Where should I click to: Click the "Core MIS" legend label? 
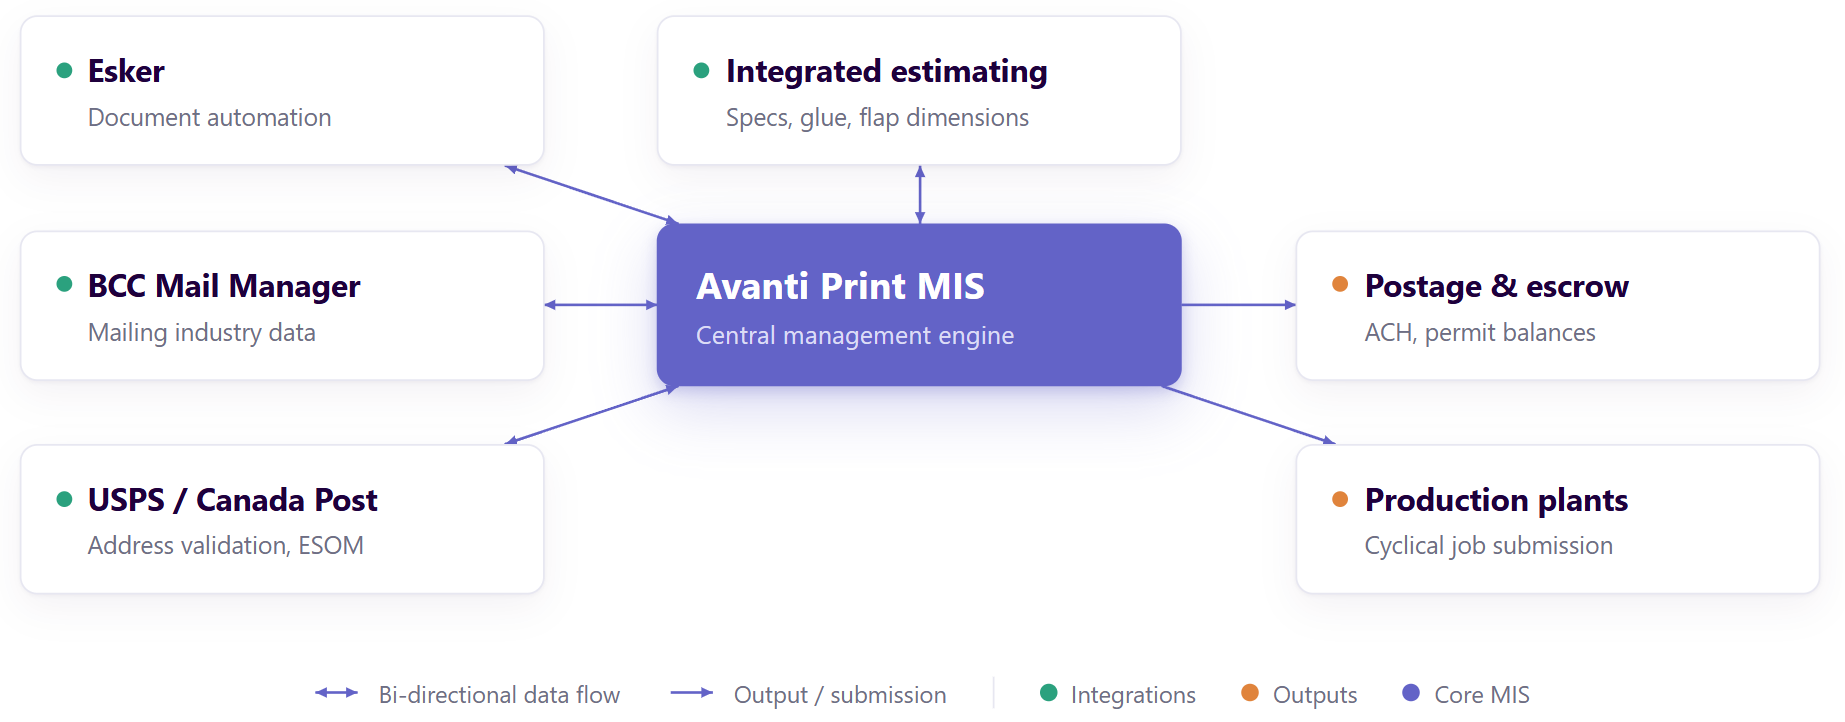[x=1482, y=695]
